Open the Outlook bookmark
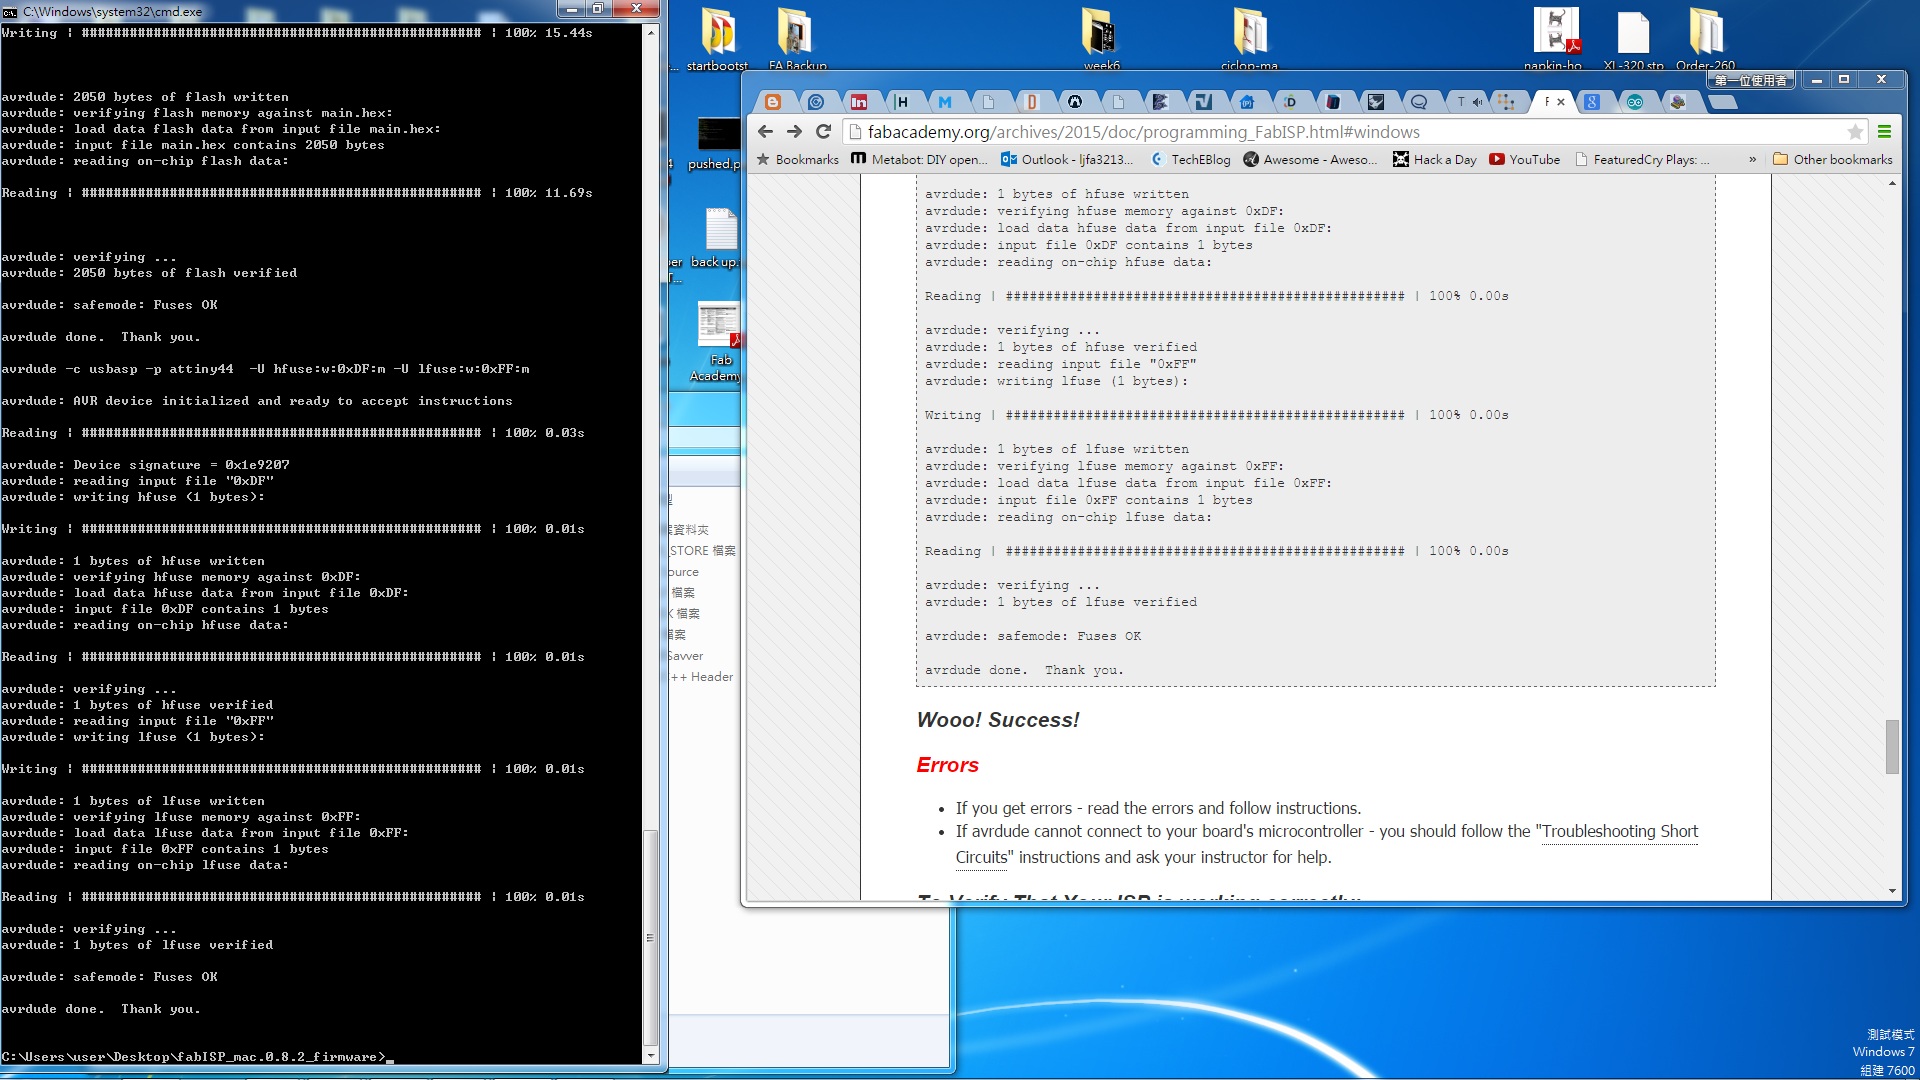The width and height of the screenshot is (1920, 1080). (x=1066, y=159)
